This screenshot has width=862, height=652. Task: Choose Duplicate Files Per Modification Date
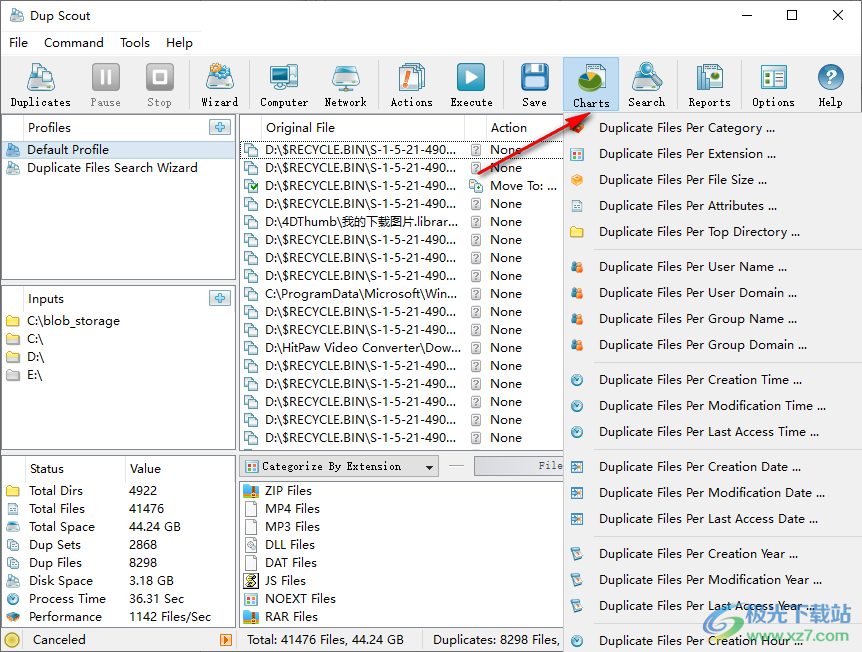click(x=712, y=493)
